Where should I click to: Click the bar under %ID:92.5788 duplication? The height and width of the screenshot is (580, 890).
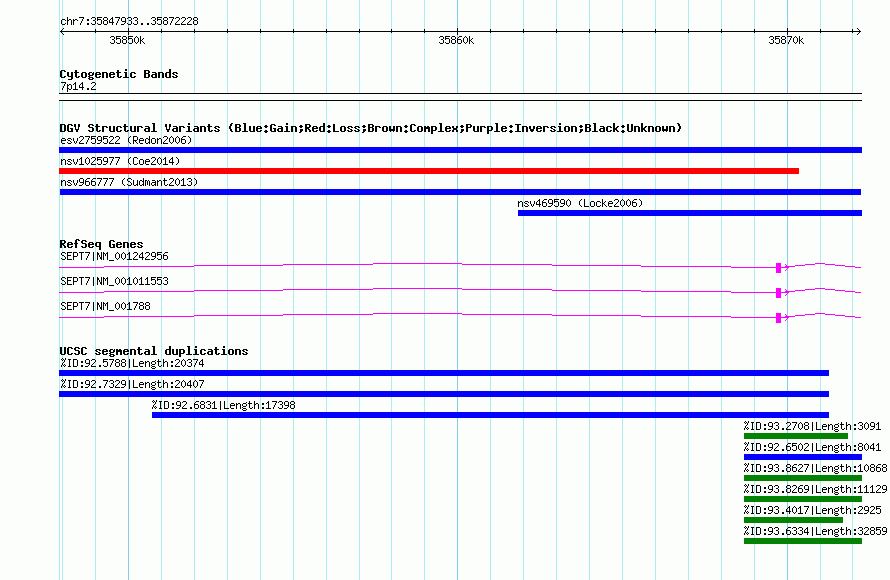click(x=444, y=373)
